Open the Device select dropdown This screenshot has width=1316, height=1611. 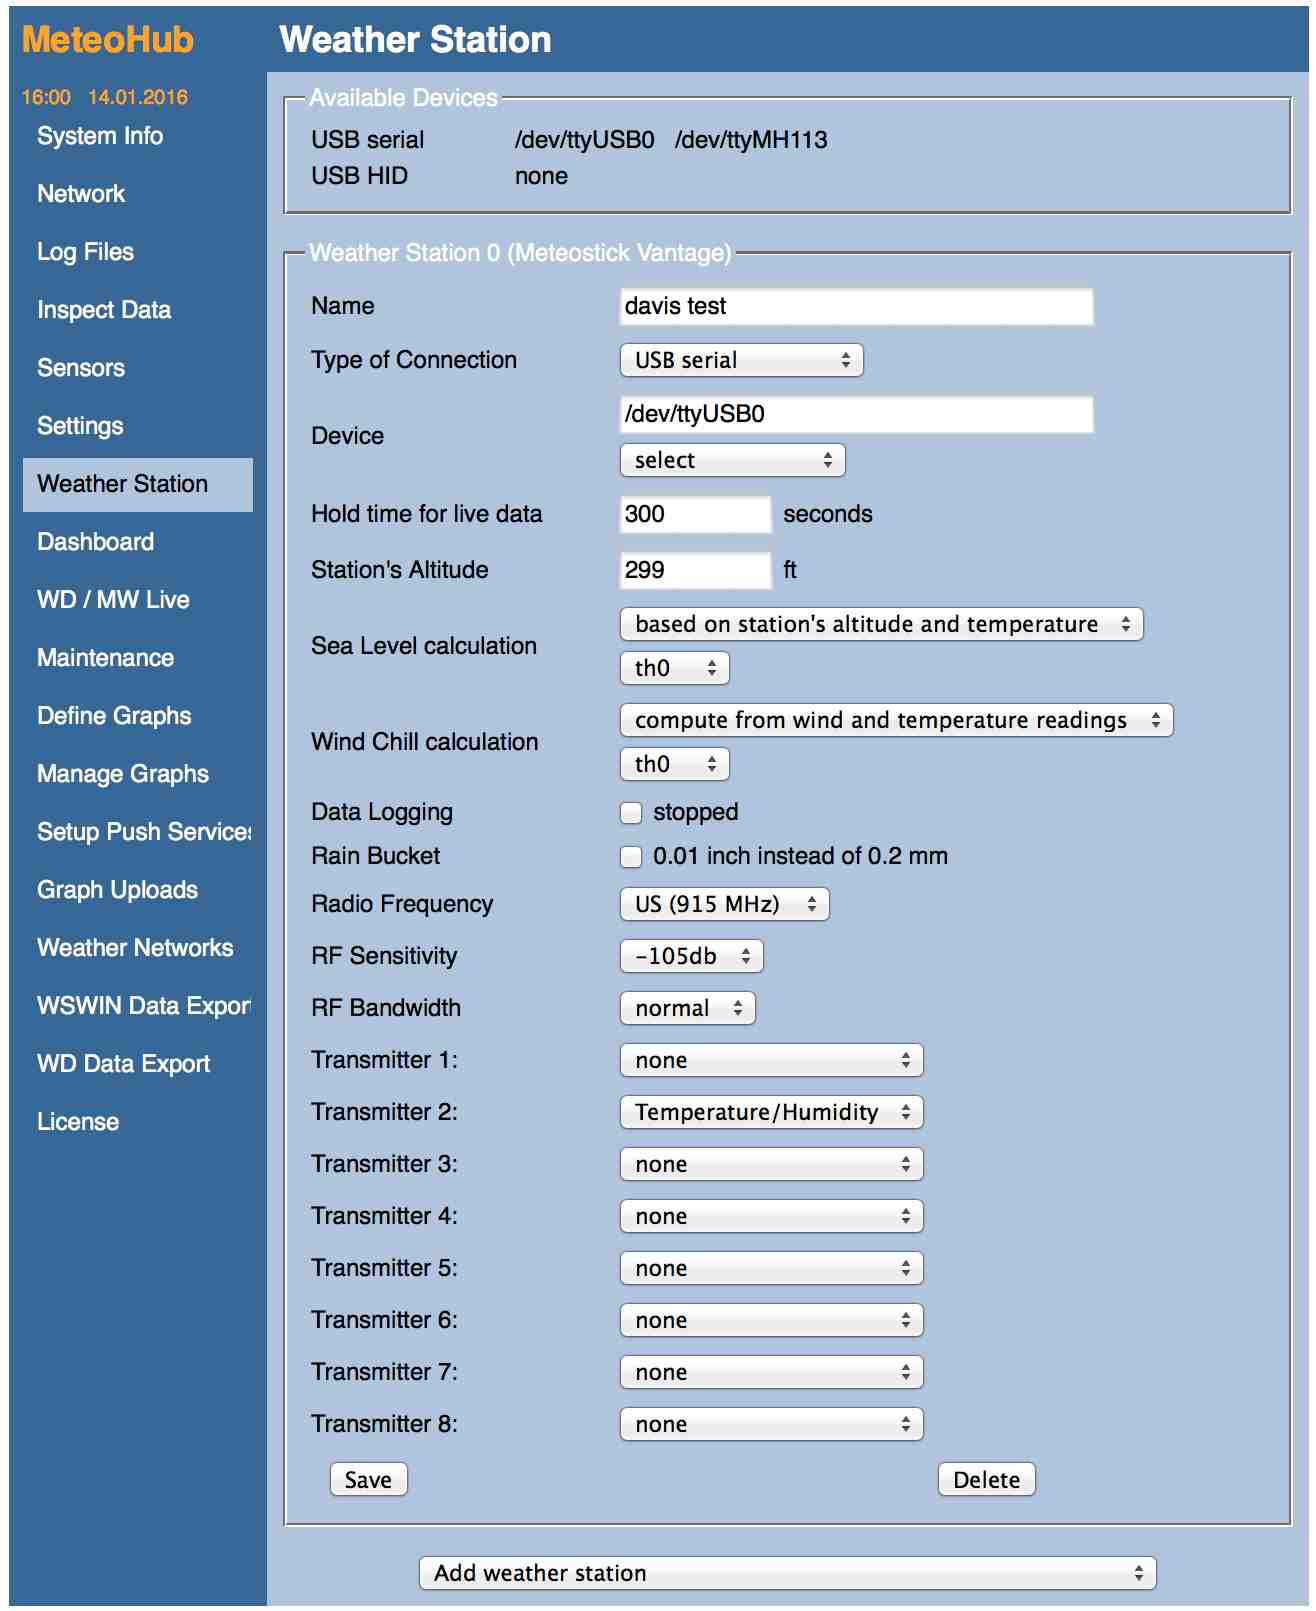(x=732, y=461)
